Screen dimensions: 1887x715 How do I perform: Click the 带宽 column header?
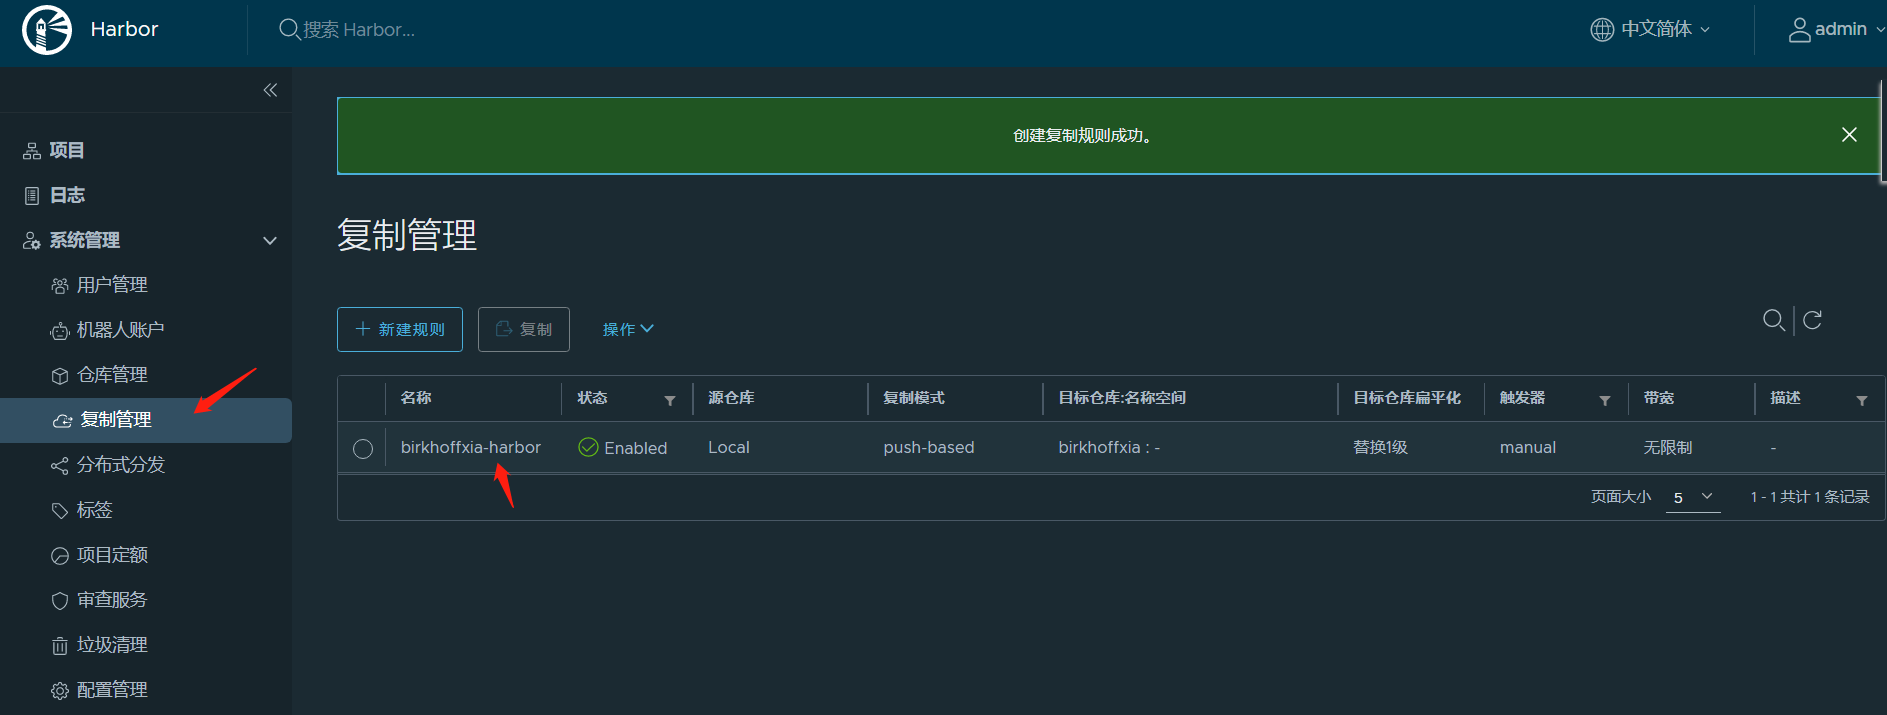click(1658, 398)
